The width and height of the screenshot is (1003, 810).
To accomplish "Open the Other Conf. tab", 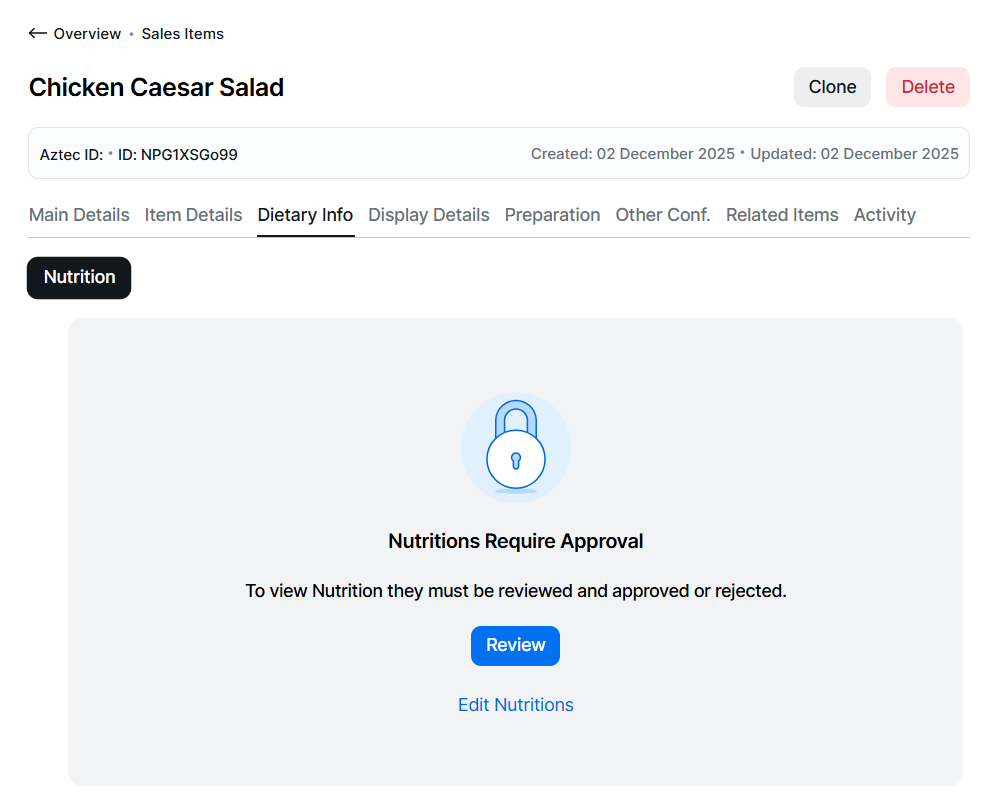I will click(x=663, y=215).
